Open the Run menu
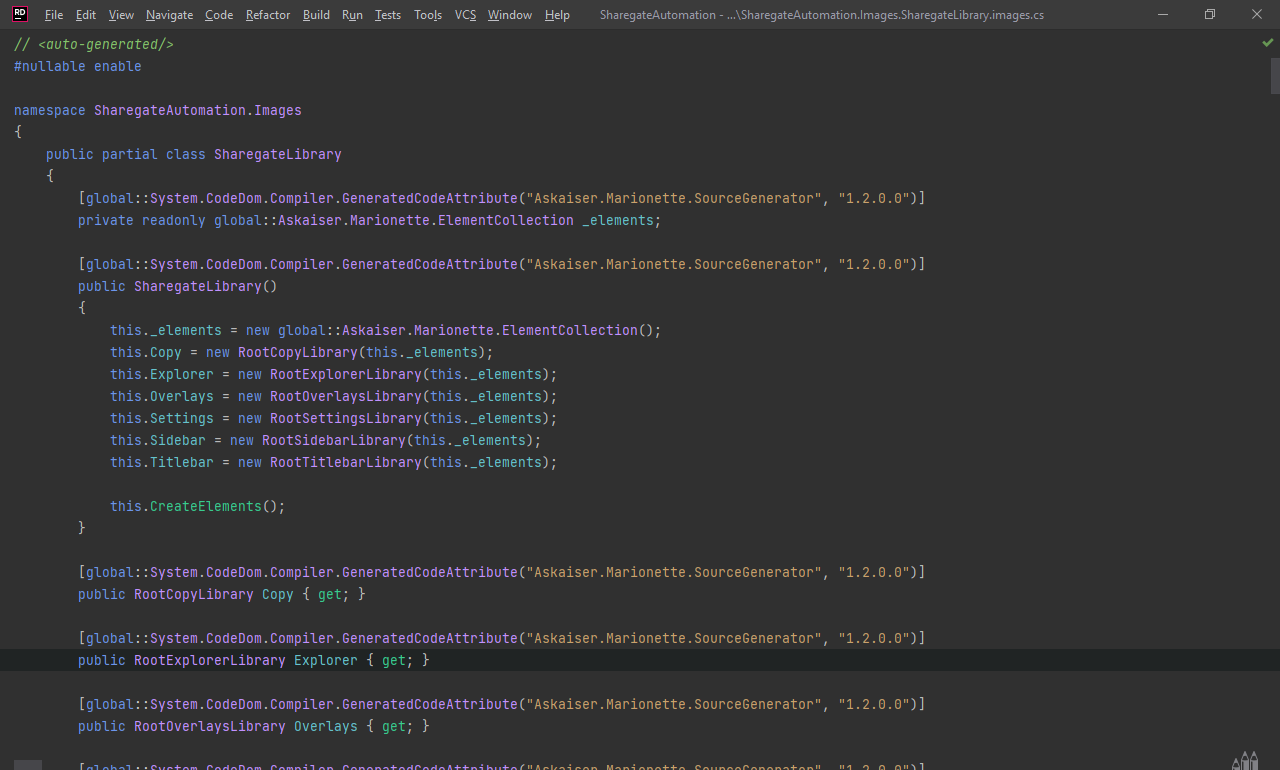This screenshot has width=1280, height=770. pos(352,15)
